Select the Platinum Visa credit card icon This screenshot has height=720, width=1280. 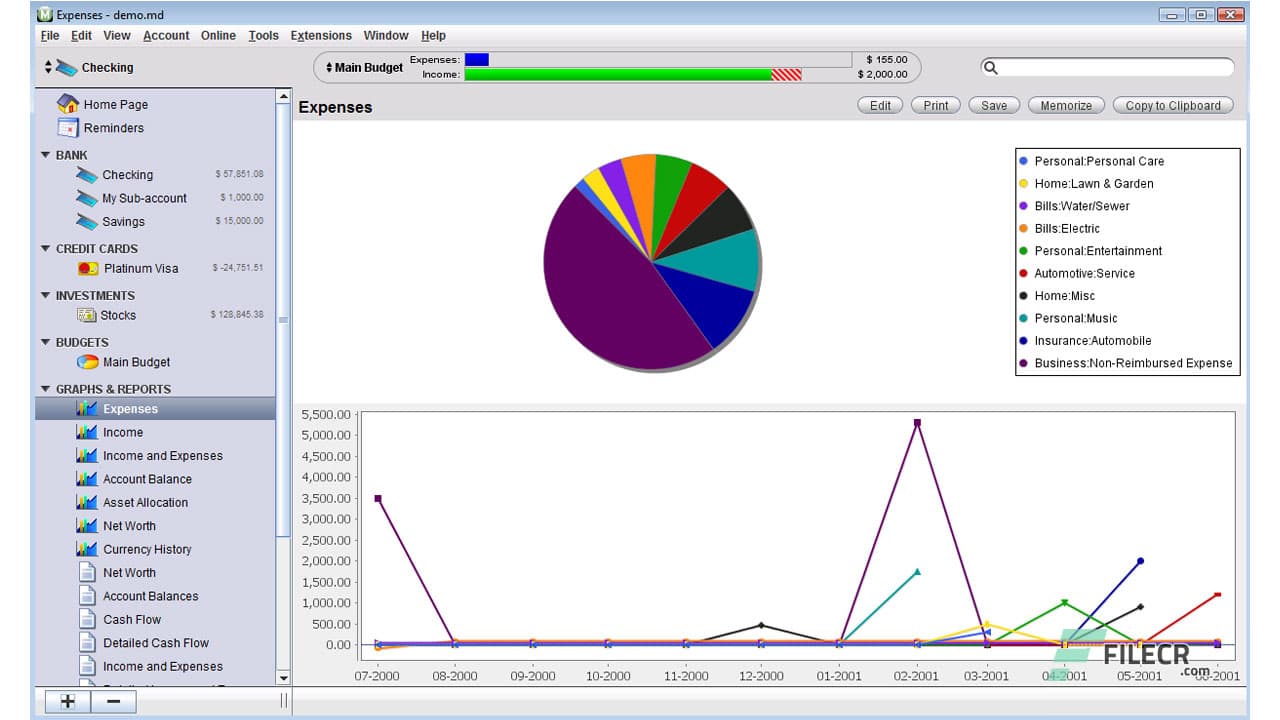pyautogui.click(x=88, y=268)
